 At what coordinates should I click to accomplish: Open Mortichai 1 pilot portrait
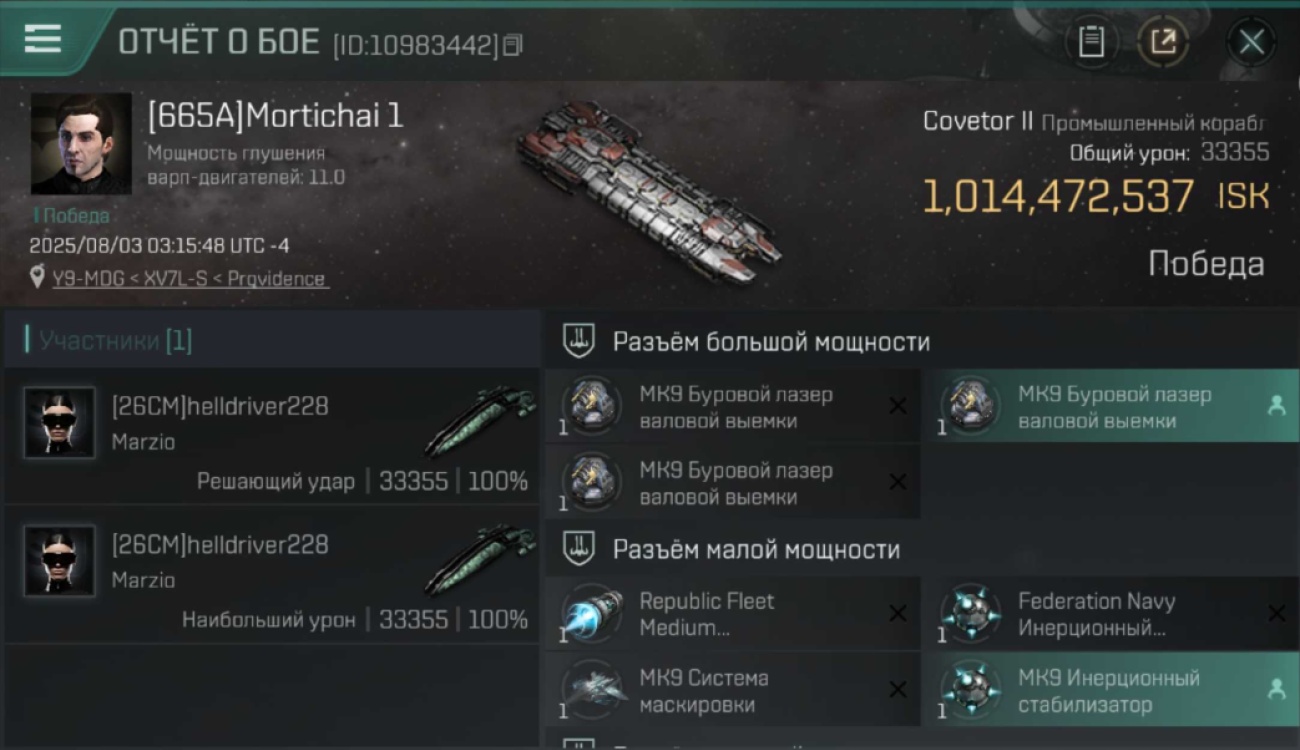point(81,144)
